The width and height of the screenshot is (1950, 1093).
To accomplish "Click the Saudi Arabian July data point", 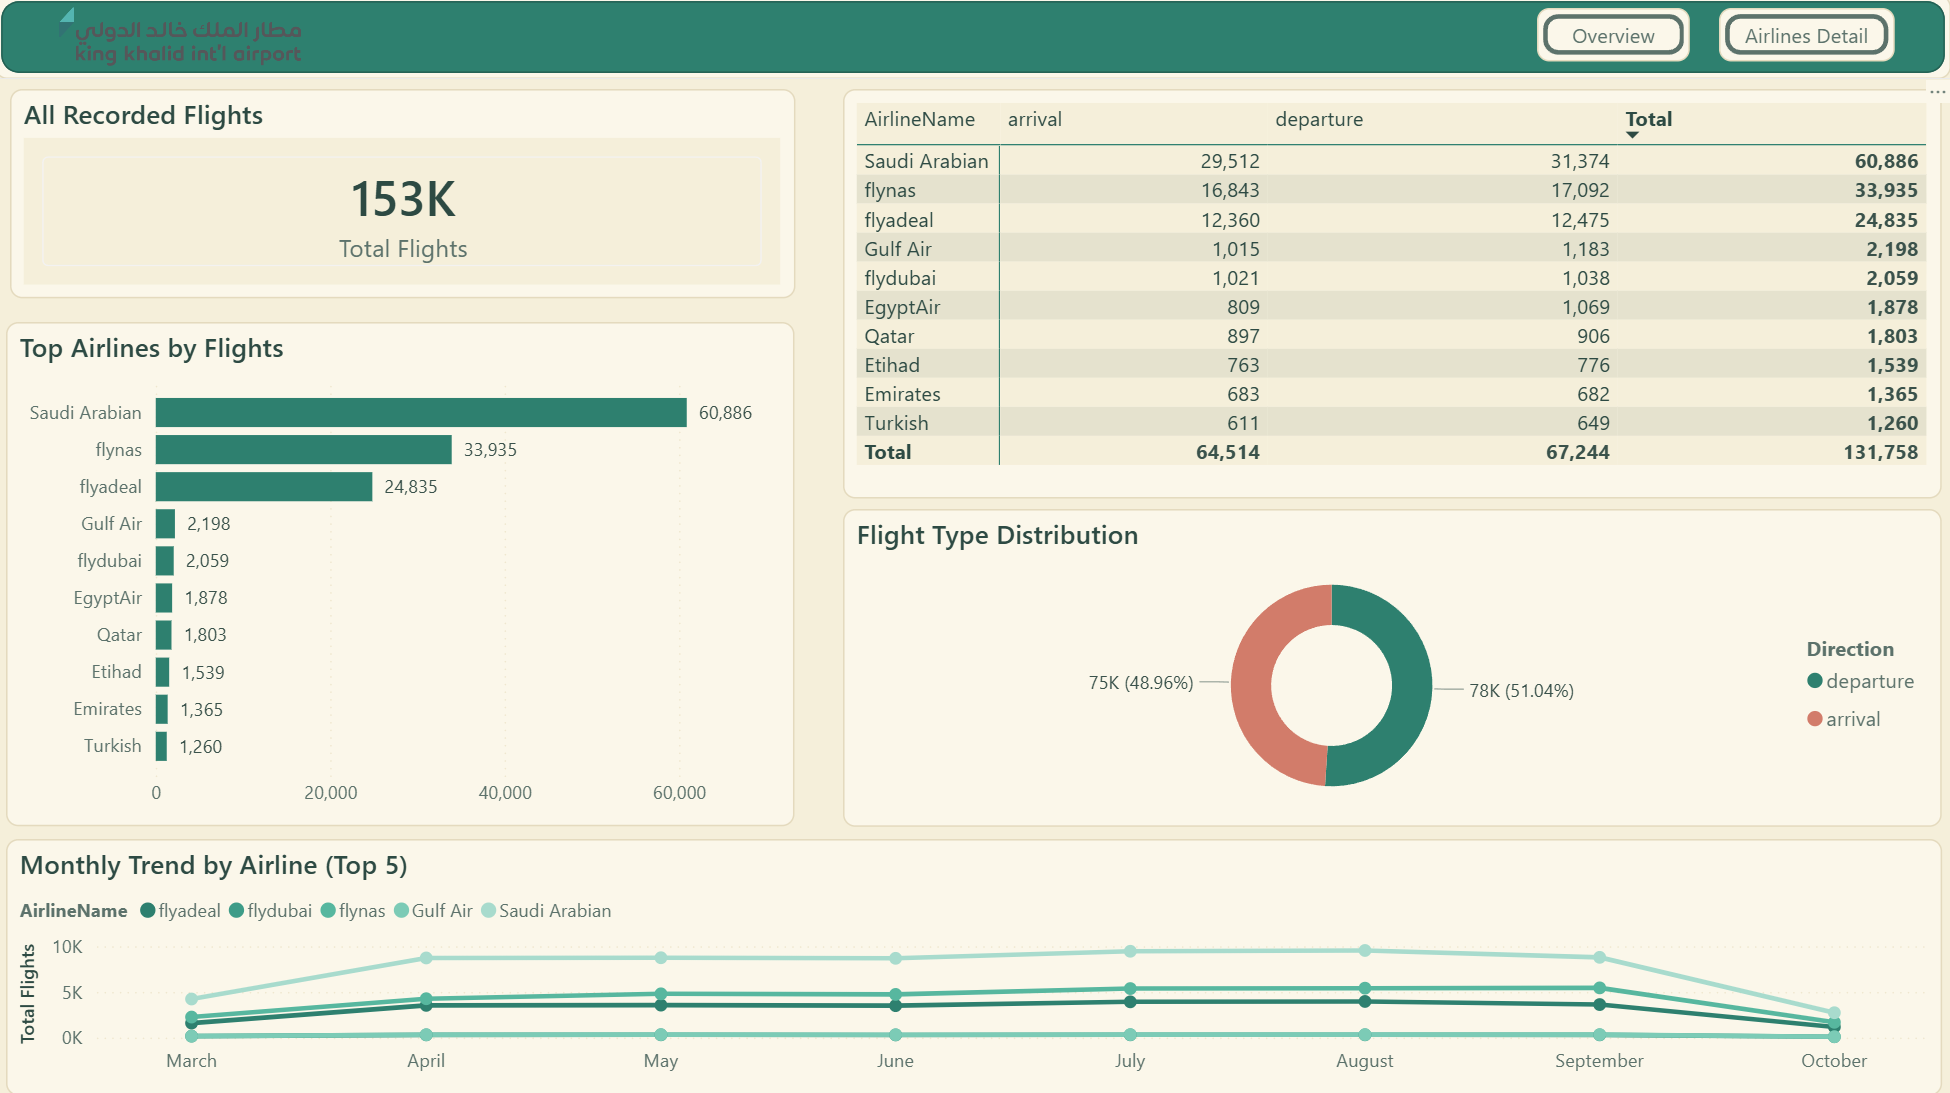I will [1129, 951].
